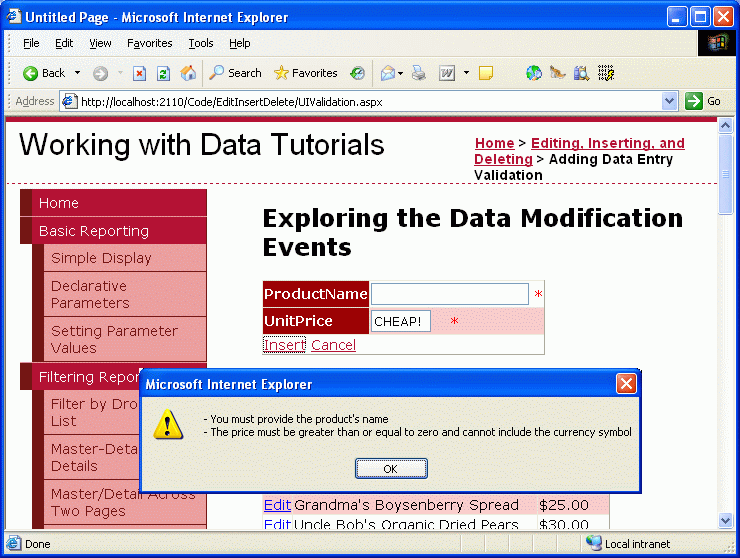The width and height of the screenshot is (740, 558).
Task: Open the Help menu
Action: [x=240, y=43]
